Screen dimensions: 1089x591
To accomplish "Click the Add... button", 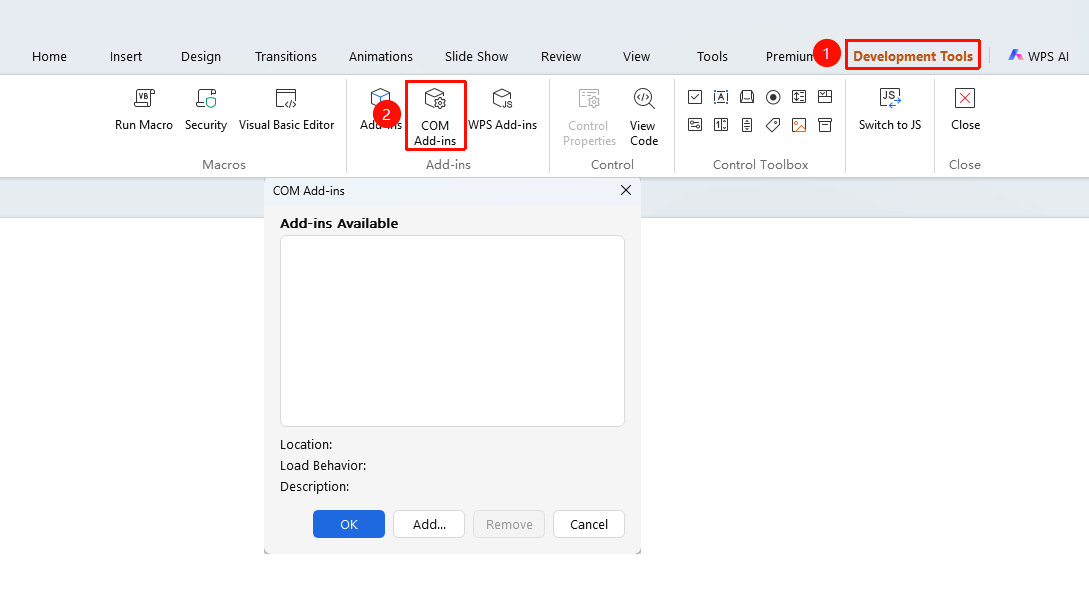I will point(429,524).
